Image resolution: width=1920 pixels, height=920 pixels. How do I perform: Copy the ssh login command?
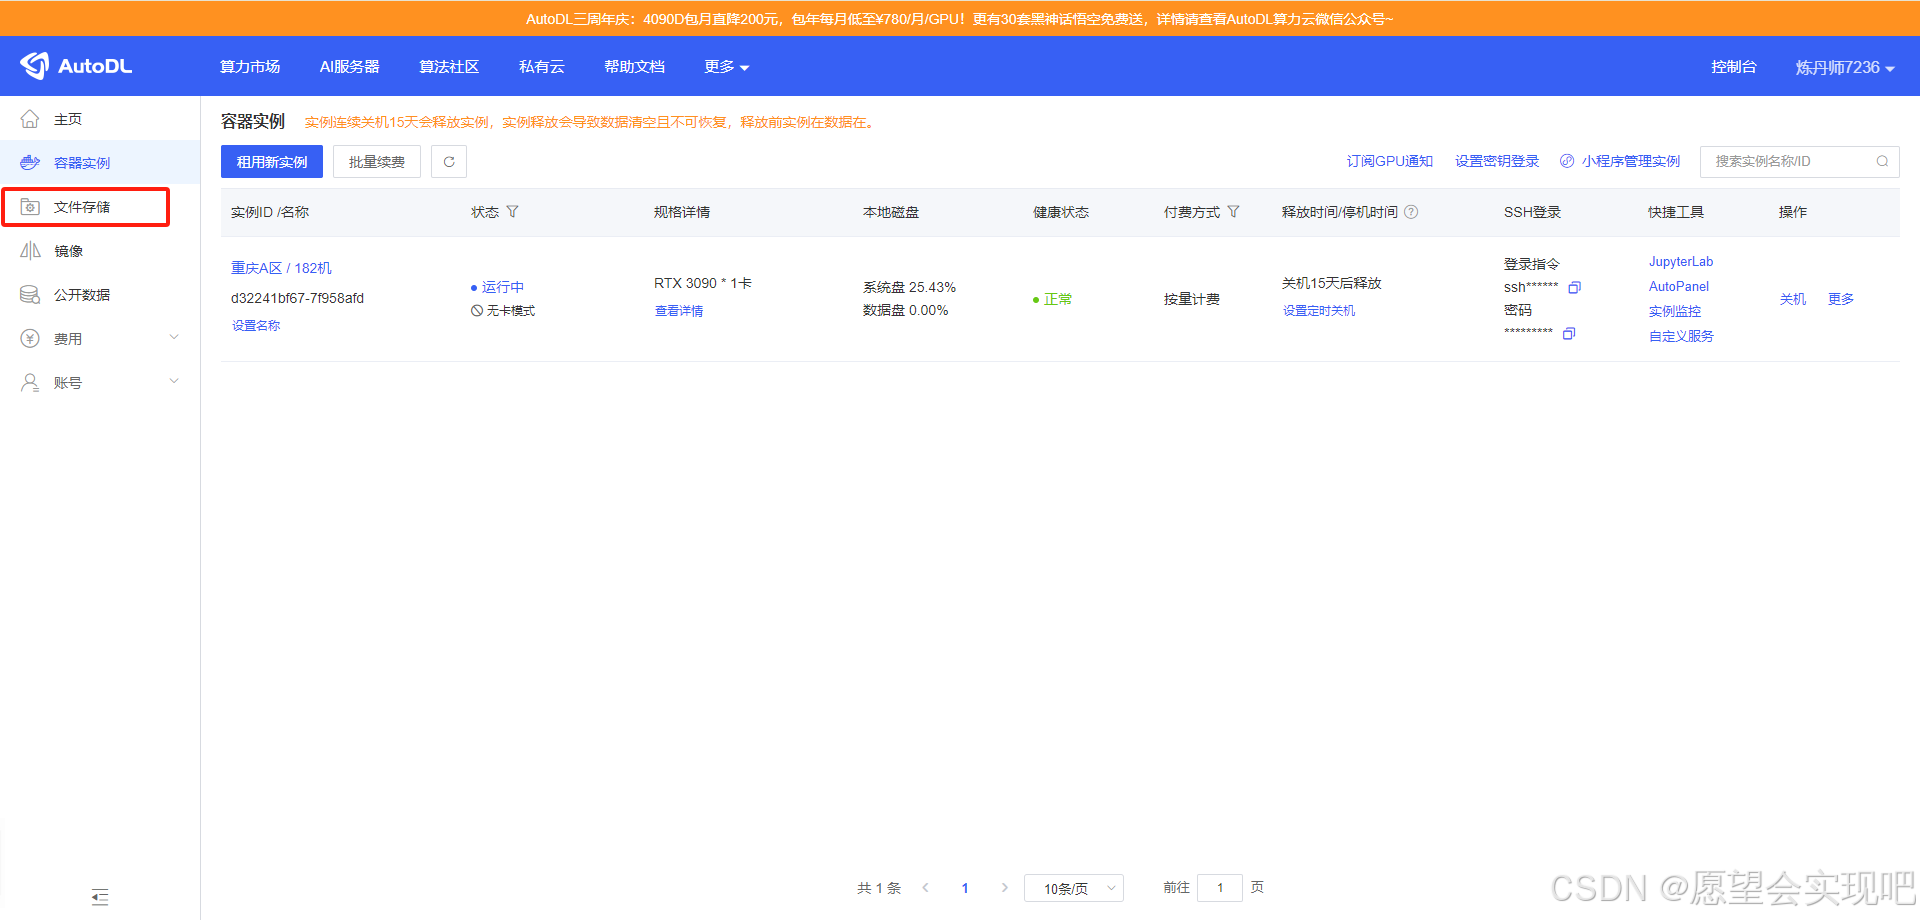click(1574, 288)
